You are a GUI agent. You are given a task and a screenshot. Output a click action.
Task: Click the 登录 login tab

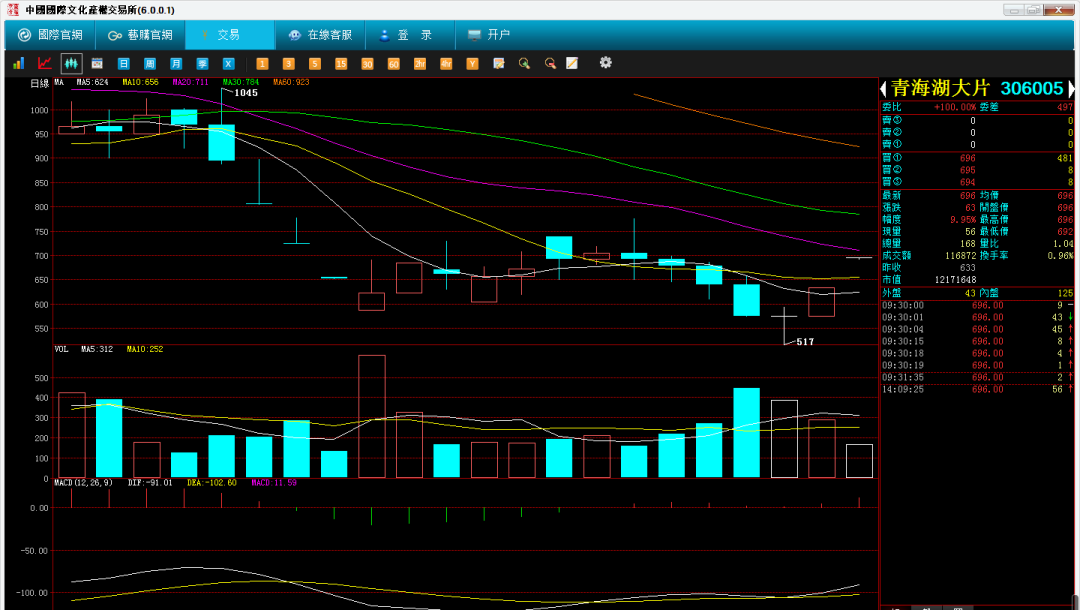[410, 34]
